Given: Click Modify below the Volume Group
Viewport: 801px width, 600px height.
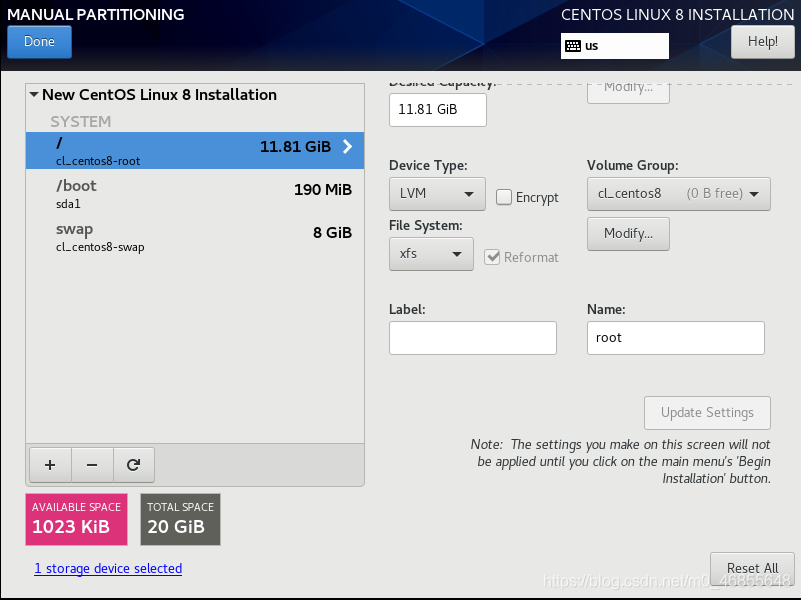Looking at the screenshot, I should point(628,234).
